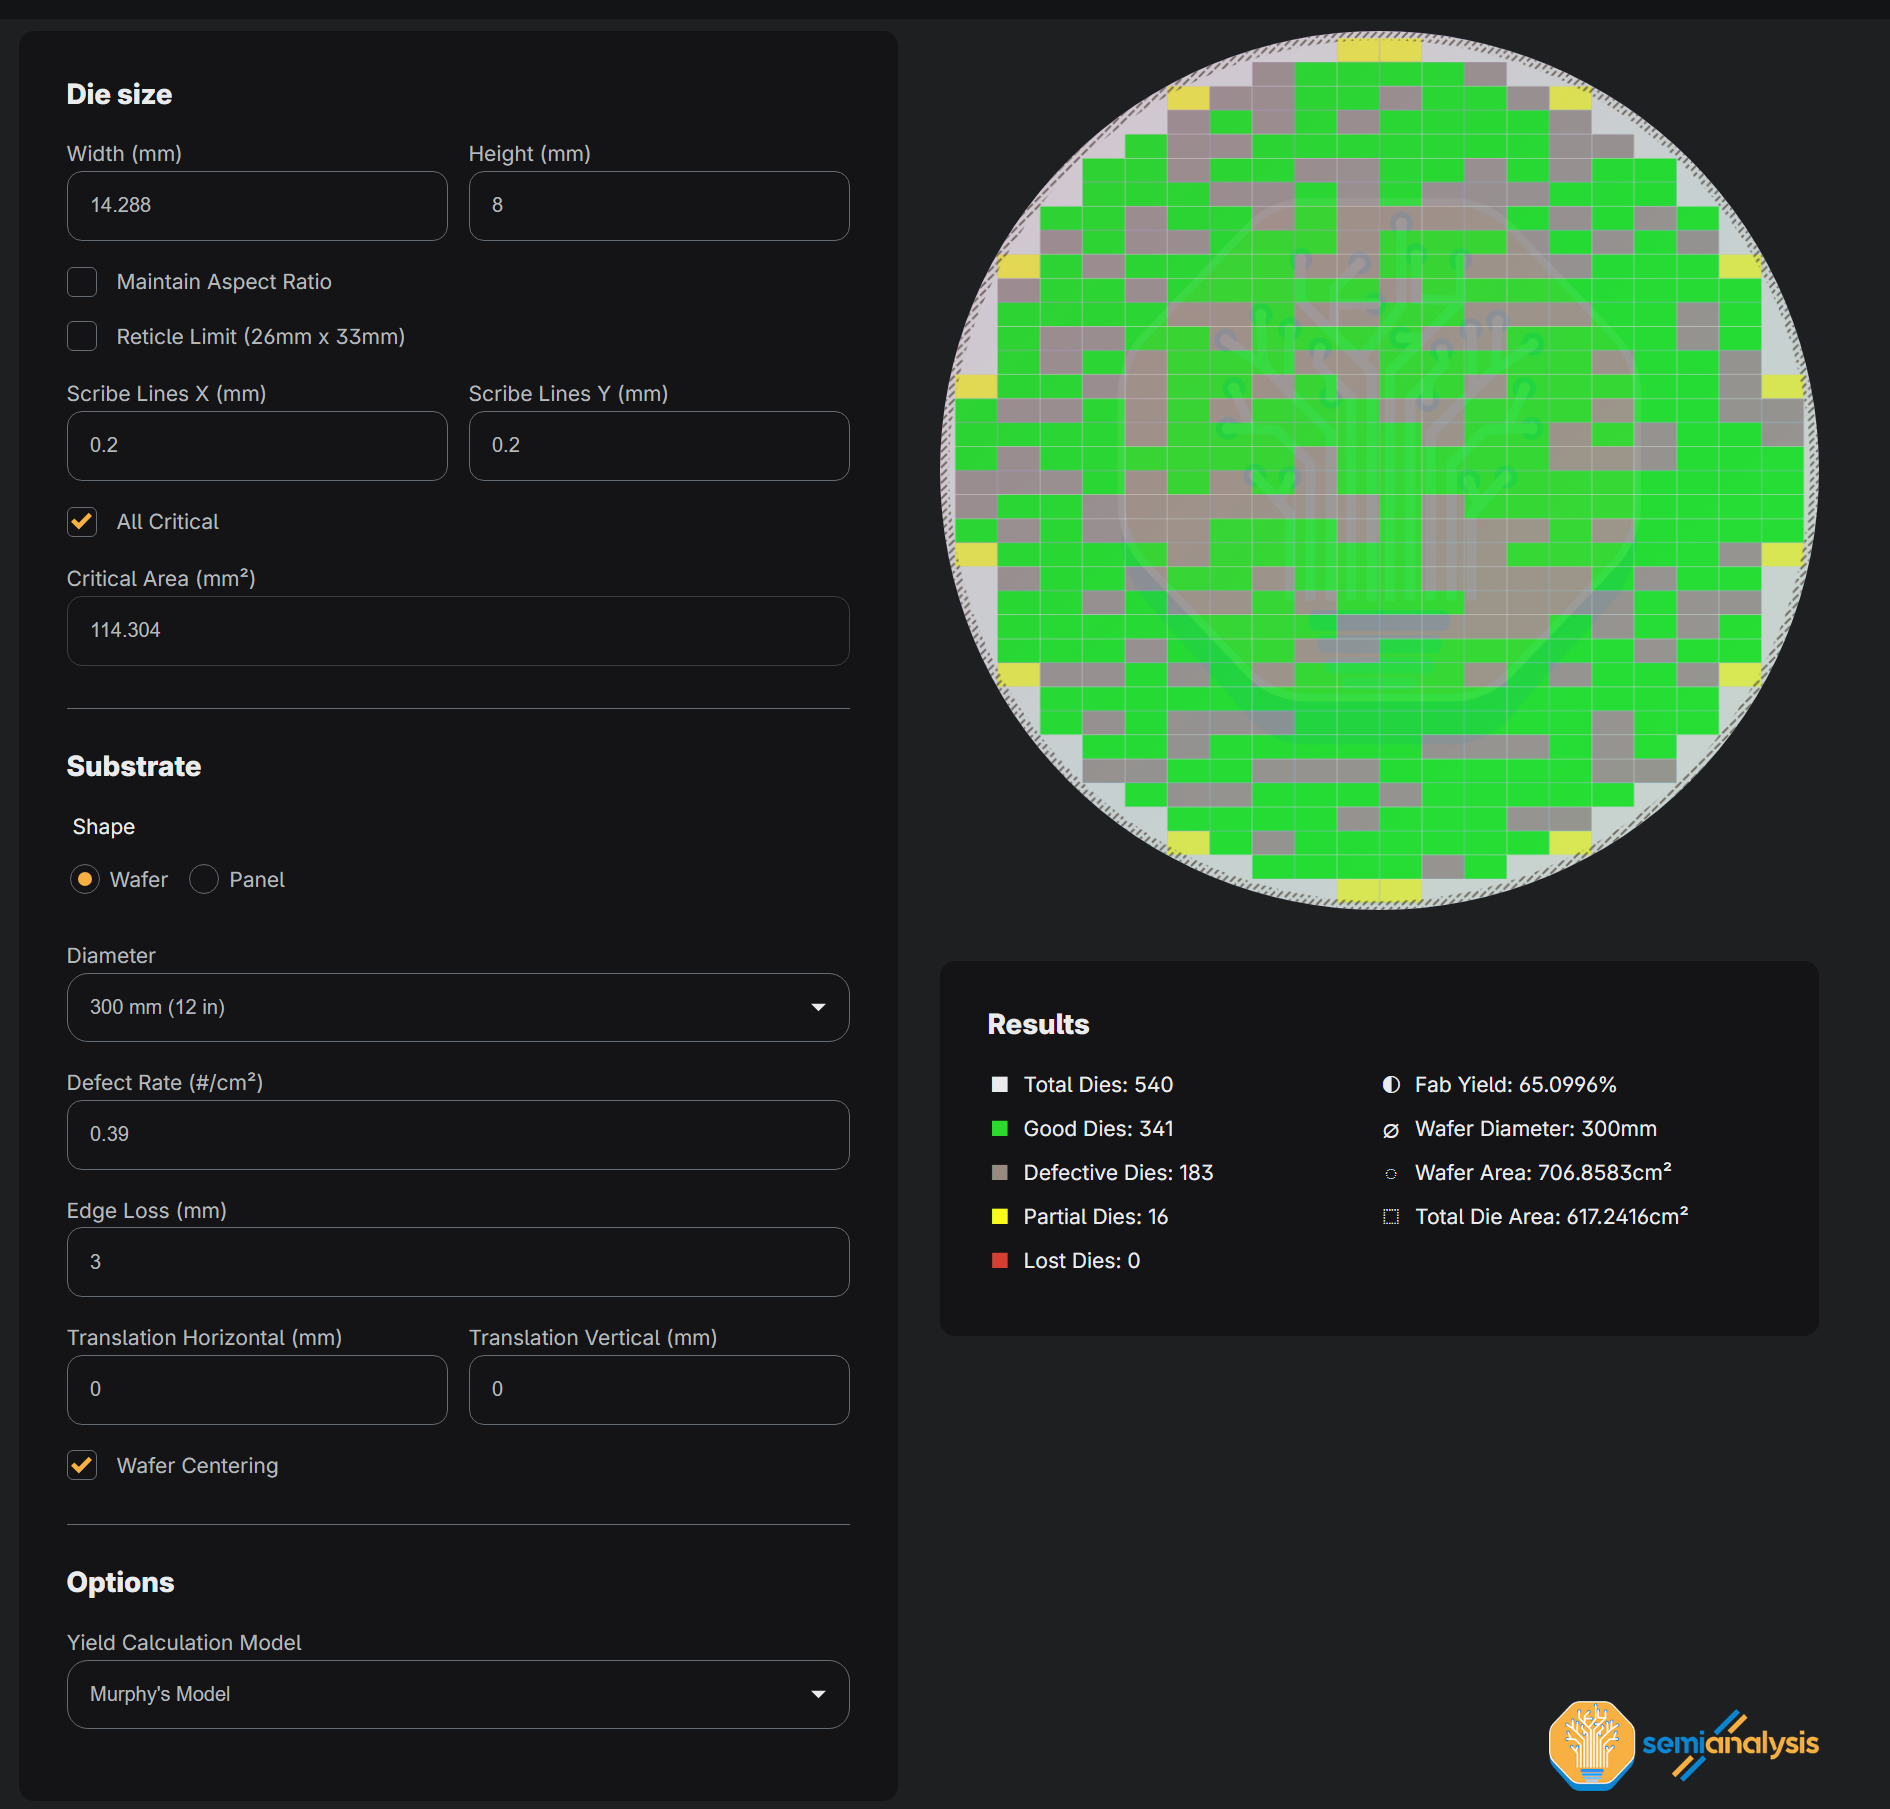Click the green Good Dies color swatch
Screen dimensions: 1890x1809
[999, 1129]
